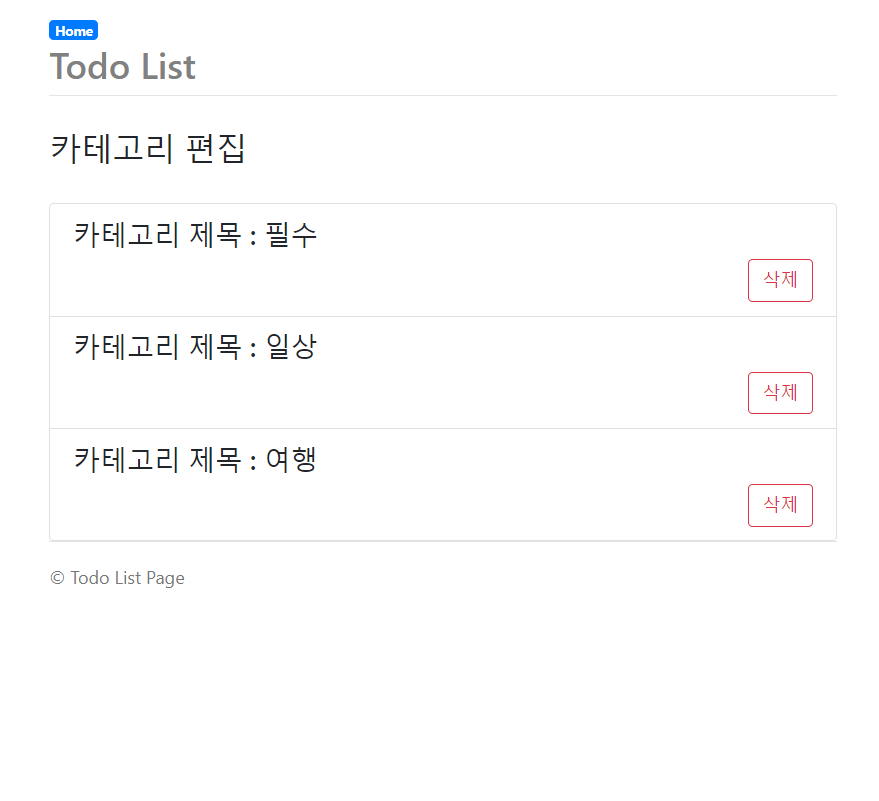This screenshot has height=801, width=879.
Task: Remove the first category using its 삭제 button
Action: [x=780, y=280]
